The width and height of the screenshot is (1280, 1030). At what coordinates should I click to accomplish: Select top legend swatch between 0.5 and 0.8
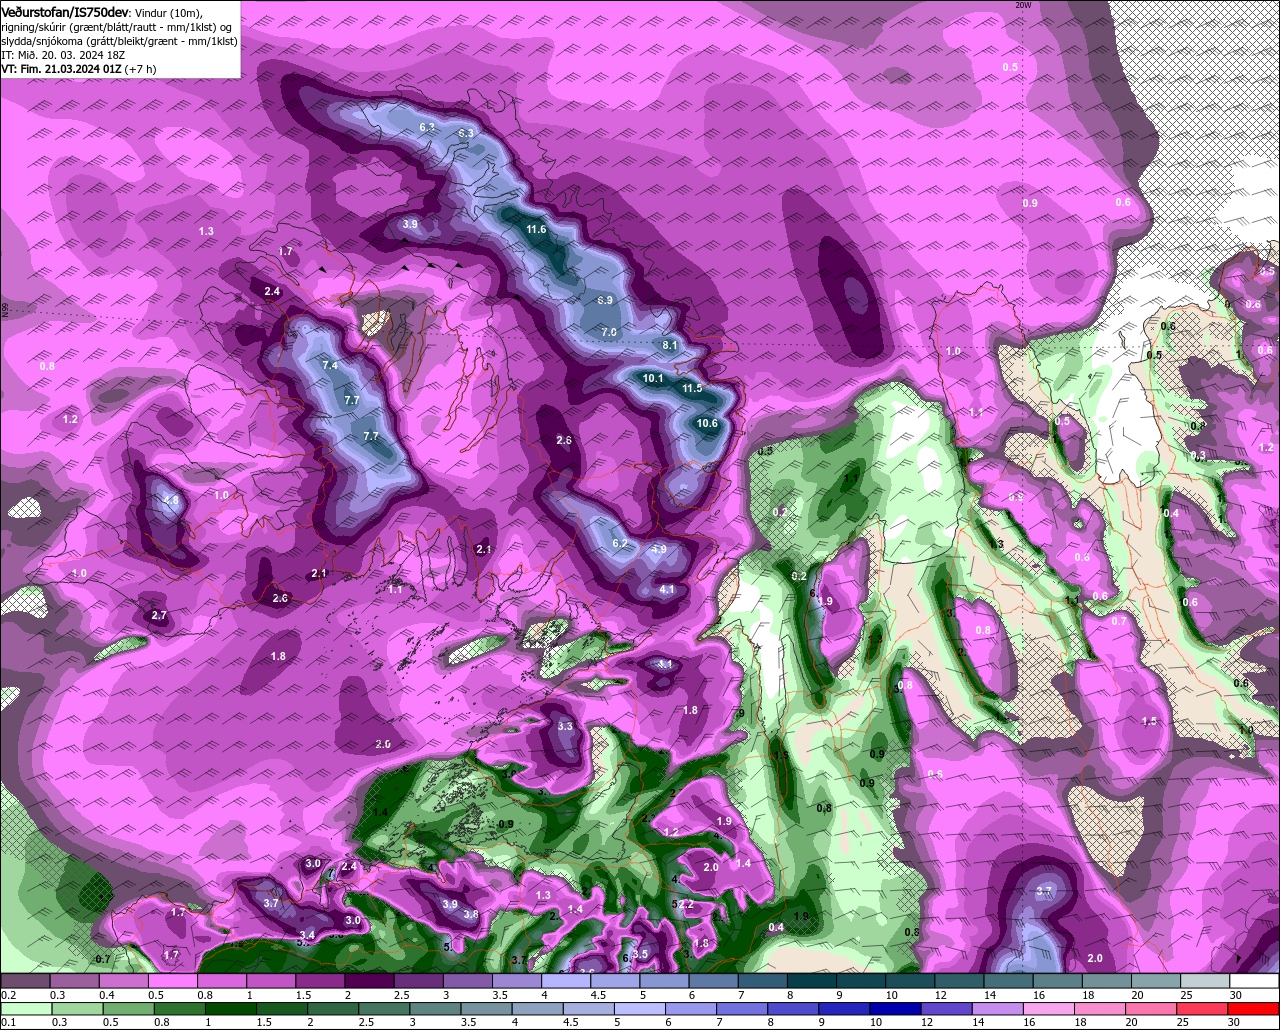click(x=172, y=981)
